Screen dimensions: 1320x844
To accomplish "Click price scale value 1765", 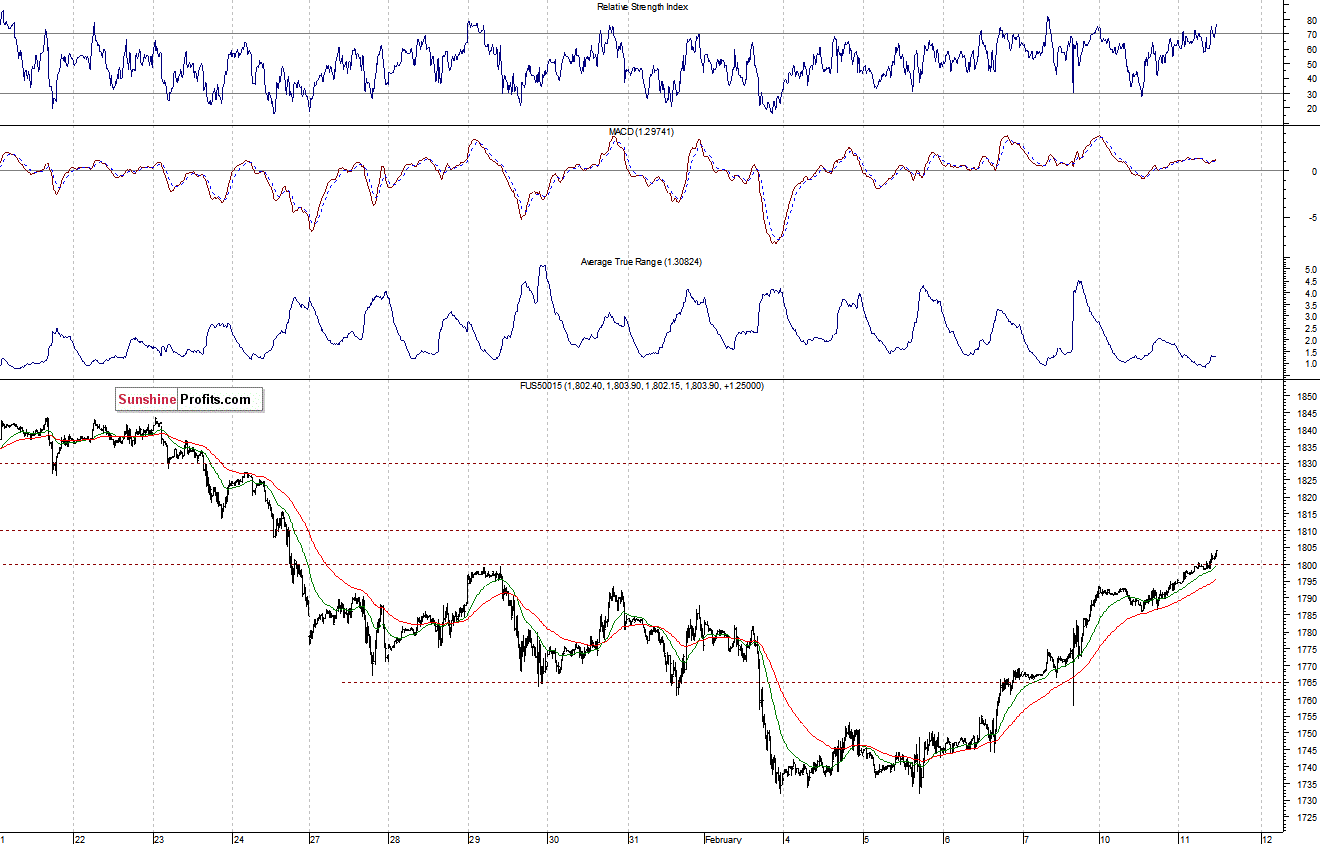I will [x=1306, y=683].
